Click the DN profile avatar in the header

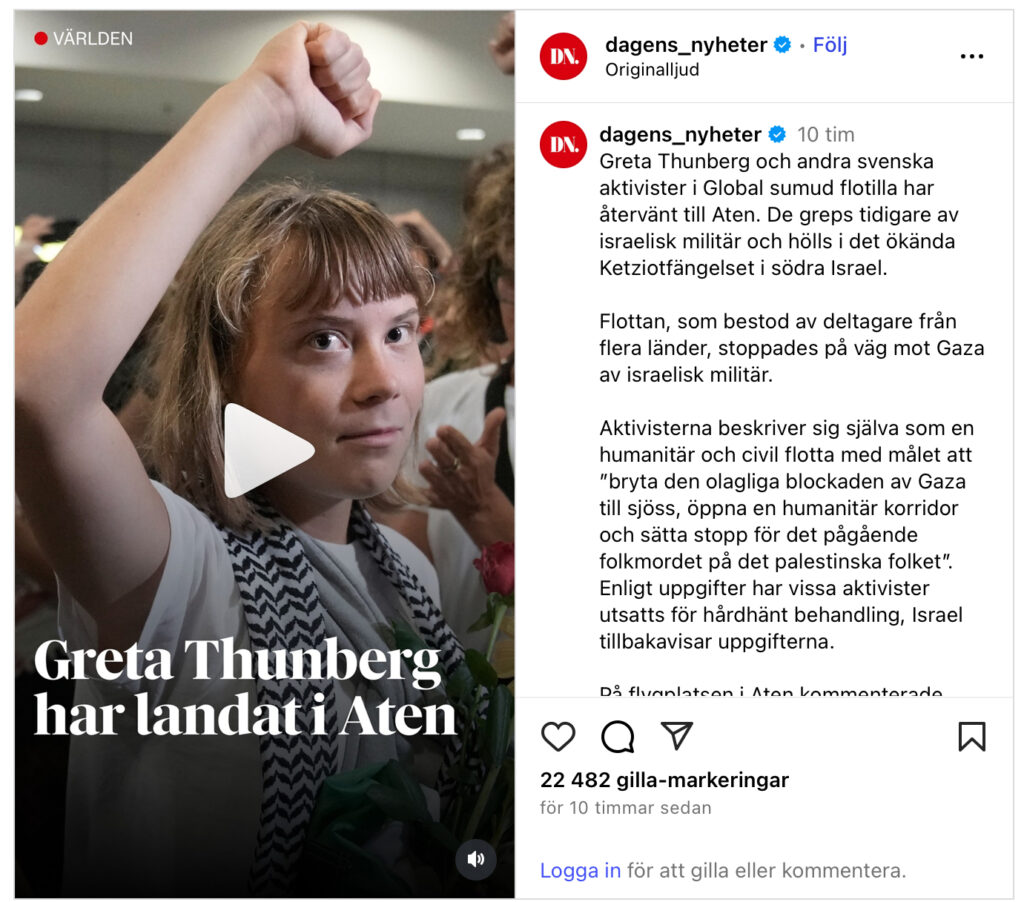tap(564, 57)
